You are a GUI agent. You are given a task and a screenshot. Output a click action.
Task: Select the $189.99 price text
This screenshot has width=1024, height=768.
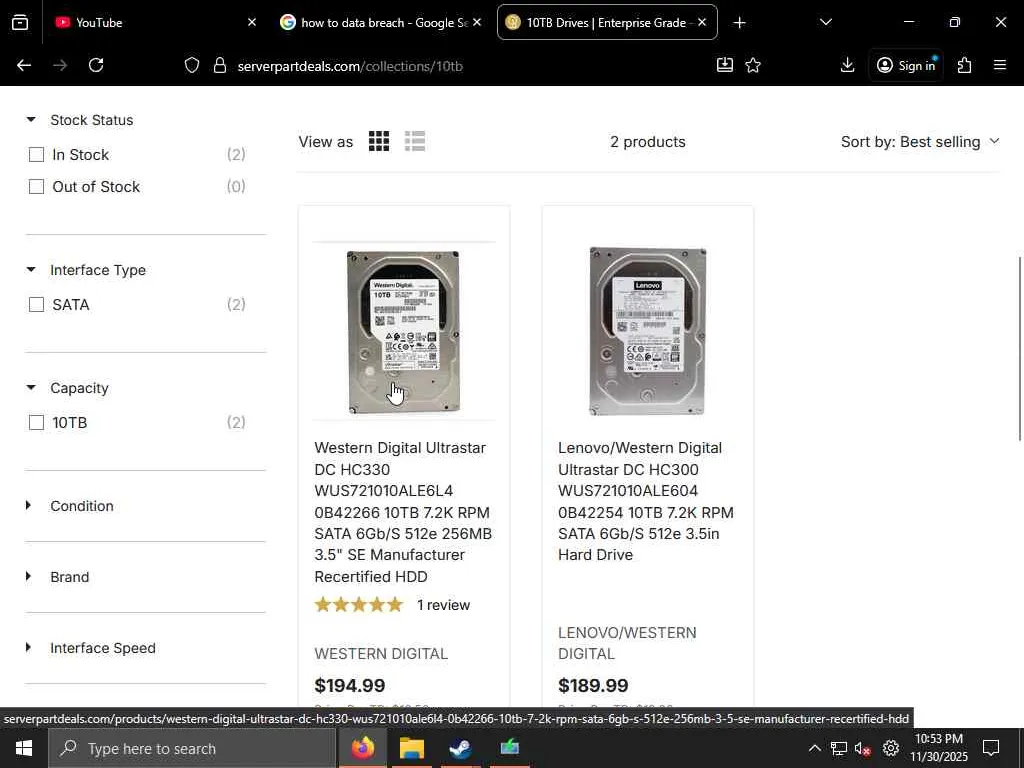593,685
